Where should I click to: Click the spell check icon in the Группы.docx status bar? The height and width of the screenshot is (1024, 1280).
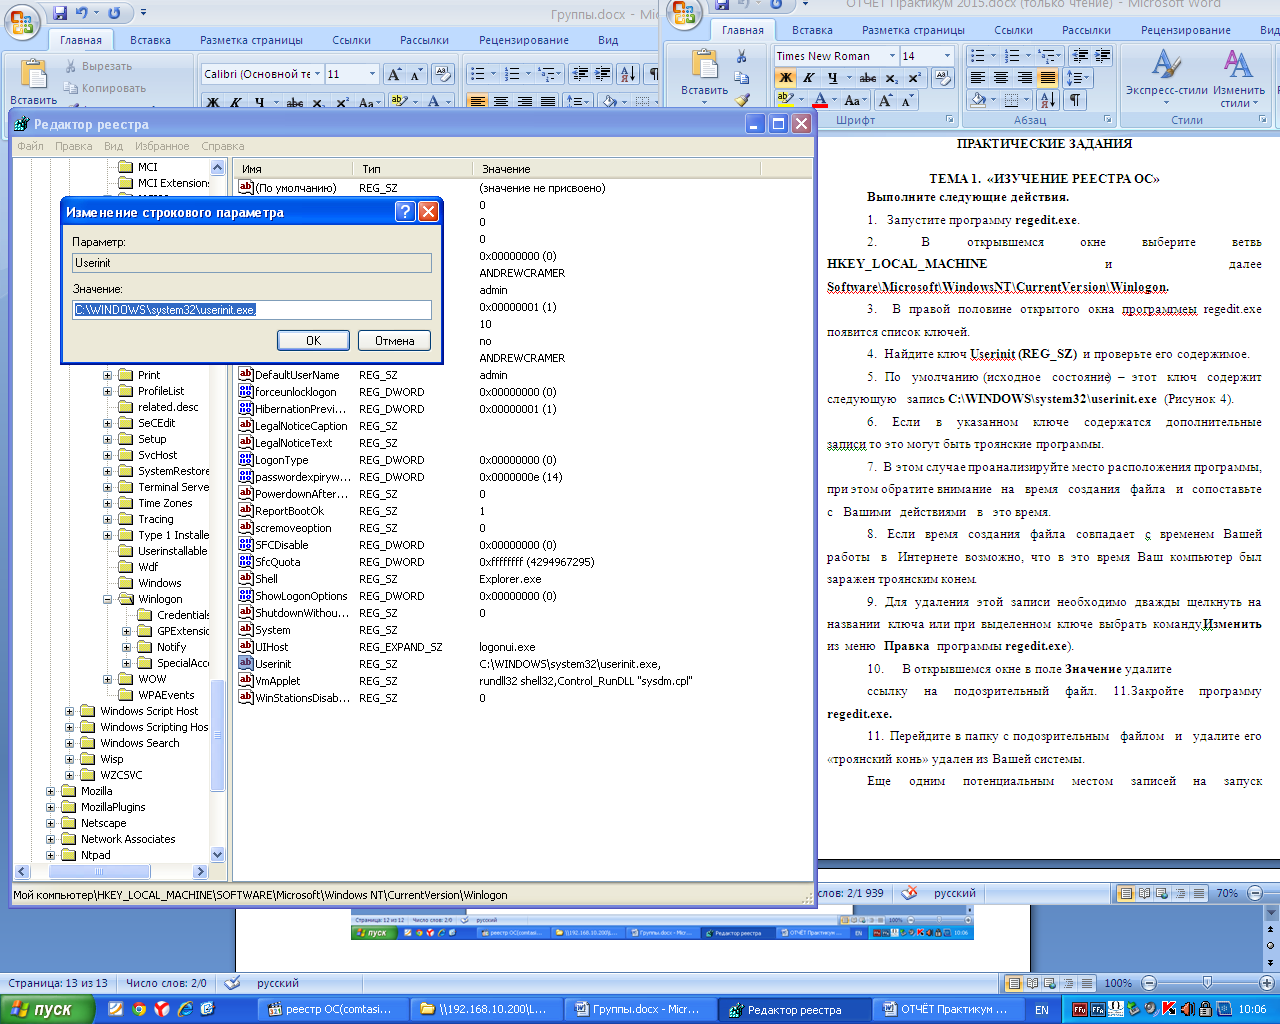232,983
